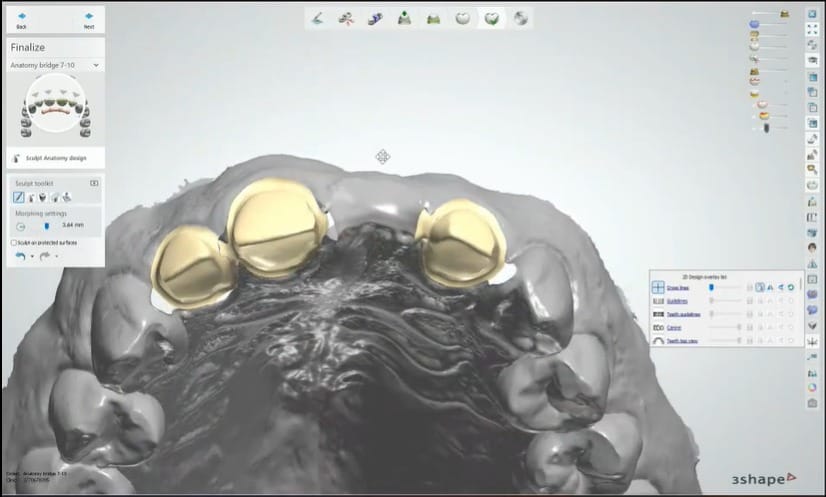The height and width of the screenshot is (497, 826).
Task: Open the green-topped die workflow step
Action: tap(404, 19)
